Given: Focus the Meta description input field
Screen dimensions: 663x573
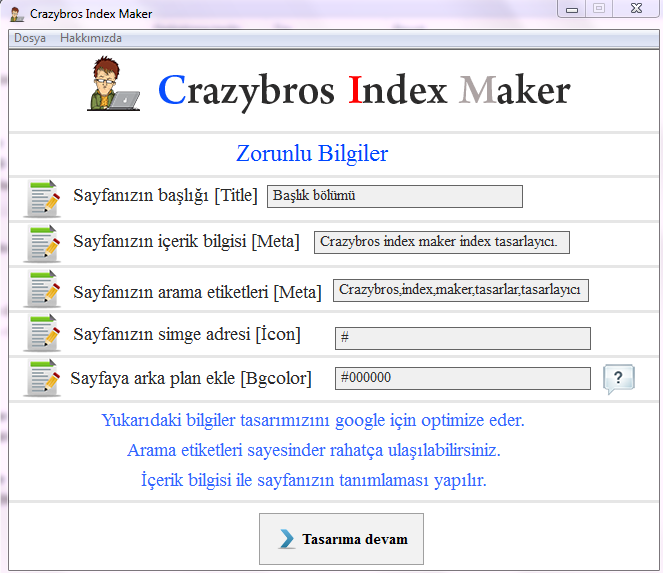Looking at the screenshot, I should (441, 242).
